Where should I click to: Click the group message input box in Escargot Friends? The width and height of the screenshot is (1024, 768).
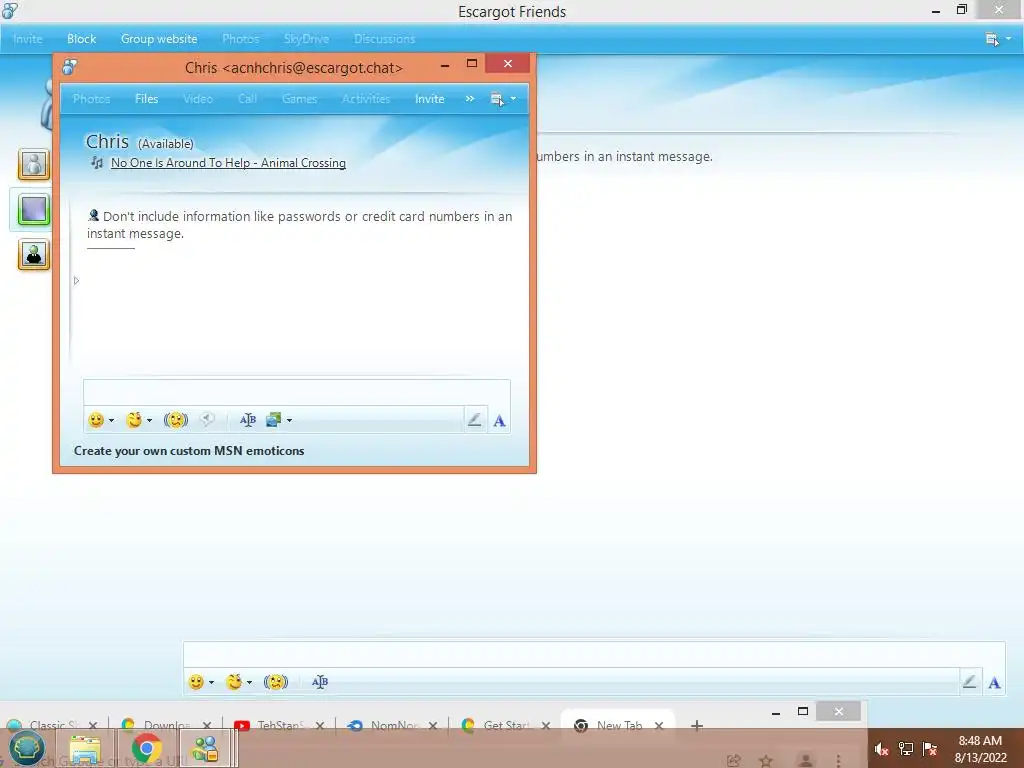pos(594,654)
